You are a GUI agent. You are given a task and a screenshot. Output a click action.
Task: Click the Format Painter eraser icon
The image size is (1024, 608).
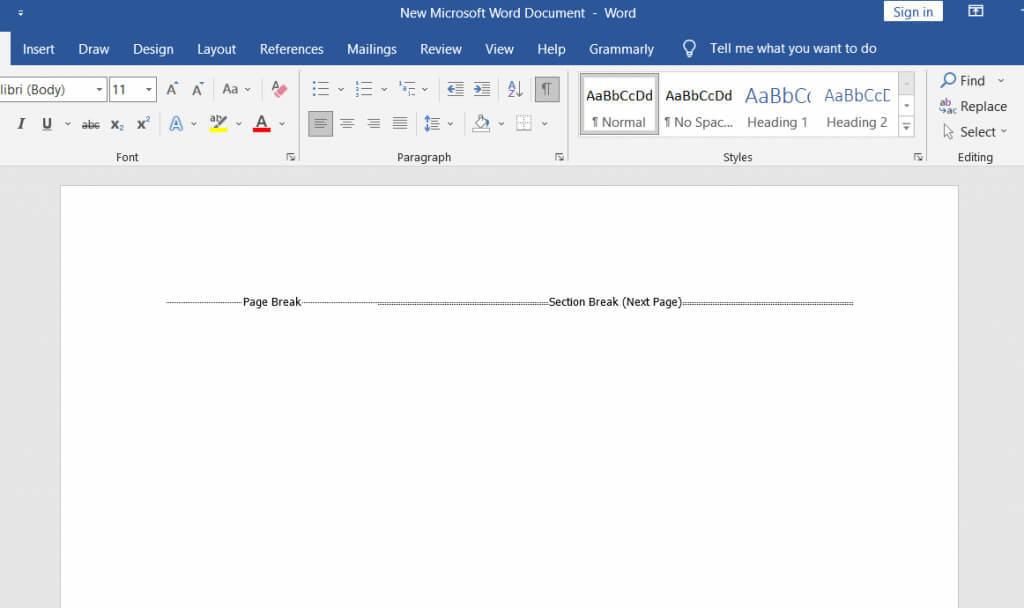pos(279,89)
